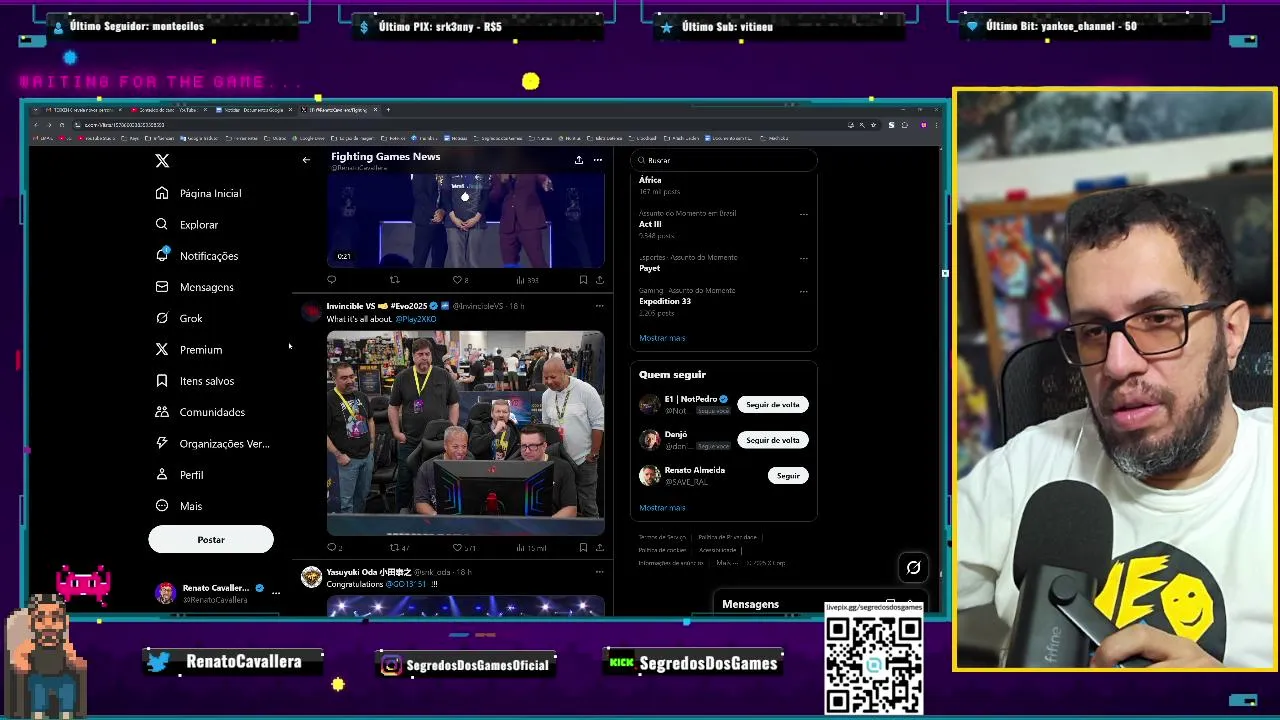Open the Explorar page
The height and width of the screenshot is (720, 1280).
(187, 225)
